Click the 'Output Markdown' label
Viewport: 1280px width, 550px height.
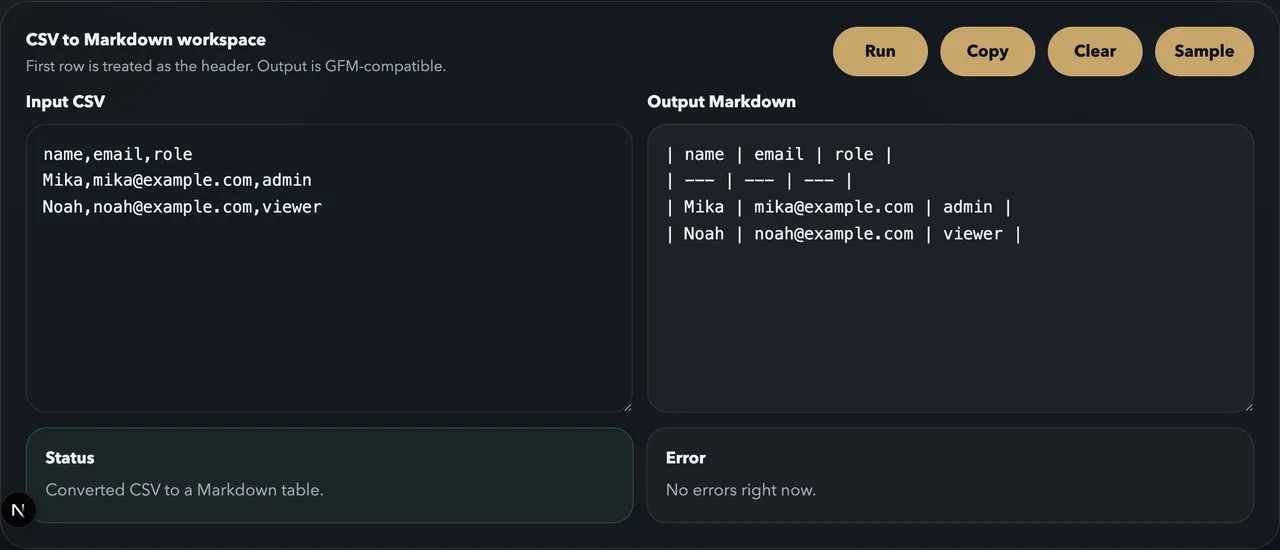click(721, 101)
